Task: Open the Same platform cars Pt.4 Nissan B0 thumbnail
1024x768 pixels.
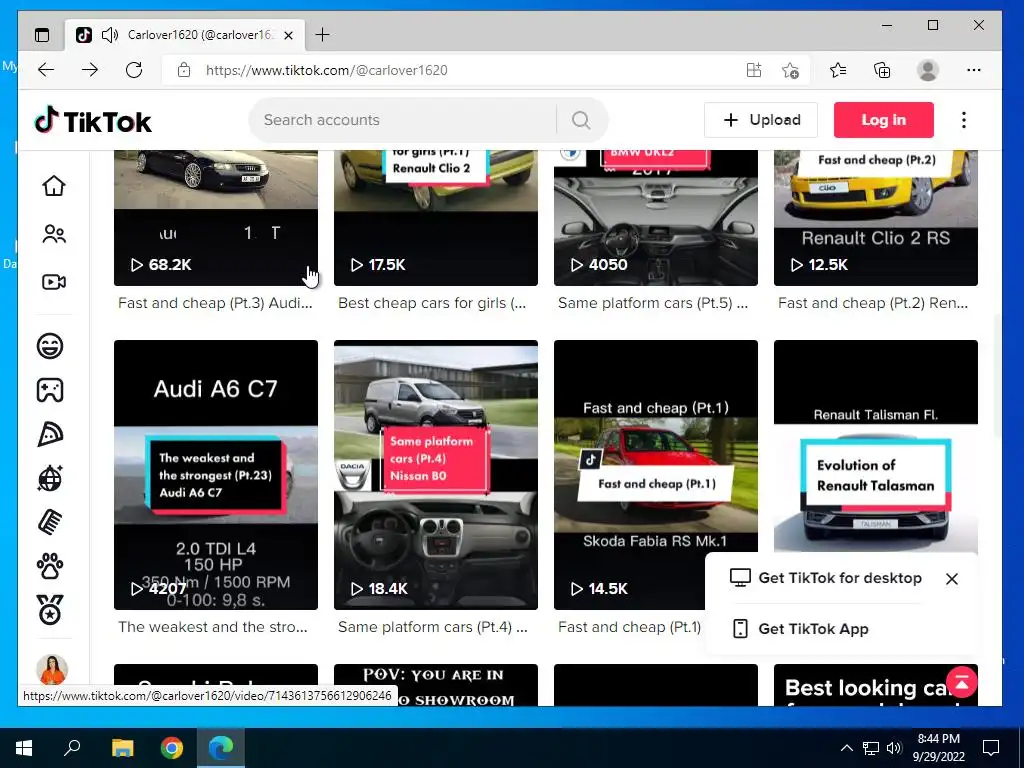Action: pyautogui.click(x=436, y=475)
